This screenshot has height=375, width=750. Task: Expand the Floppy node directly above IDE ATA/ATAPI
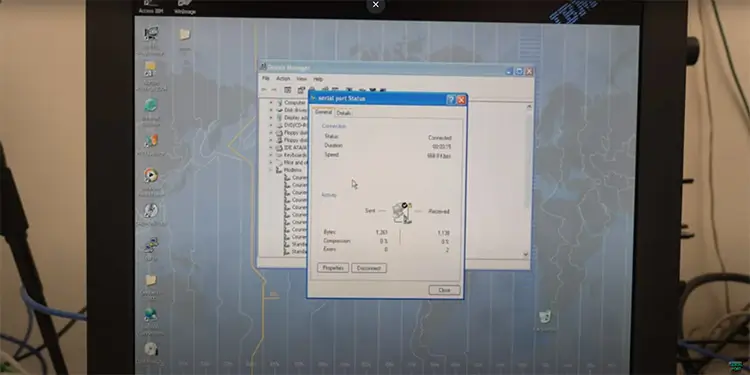(271, 140)
